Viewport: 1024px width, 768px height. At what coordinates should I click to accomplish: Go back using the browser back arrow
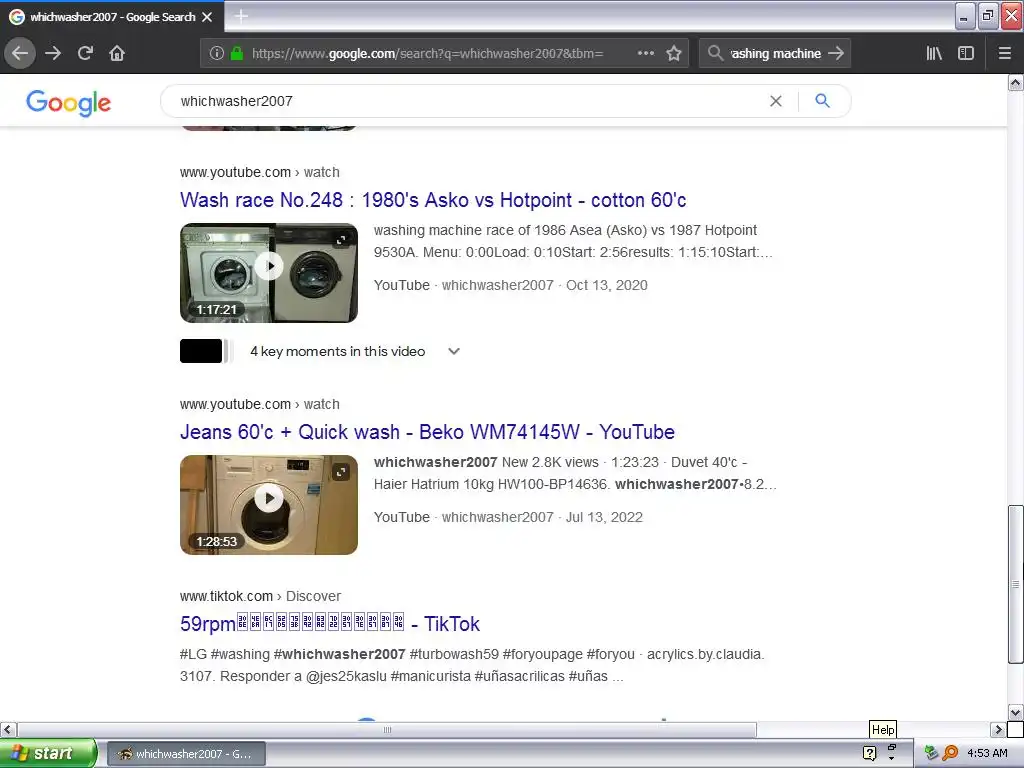point(20,53)
